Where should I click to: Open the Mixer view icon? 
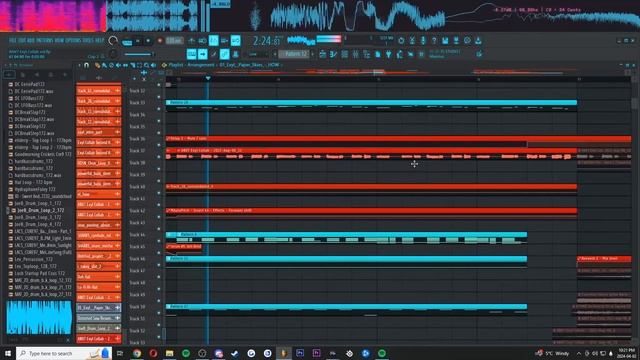(x=356, y=54)
